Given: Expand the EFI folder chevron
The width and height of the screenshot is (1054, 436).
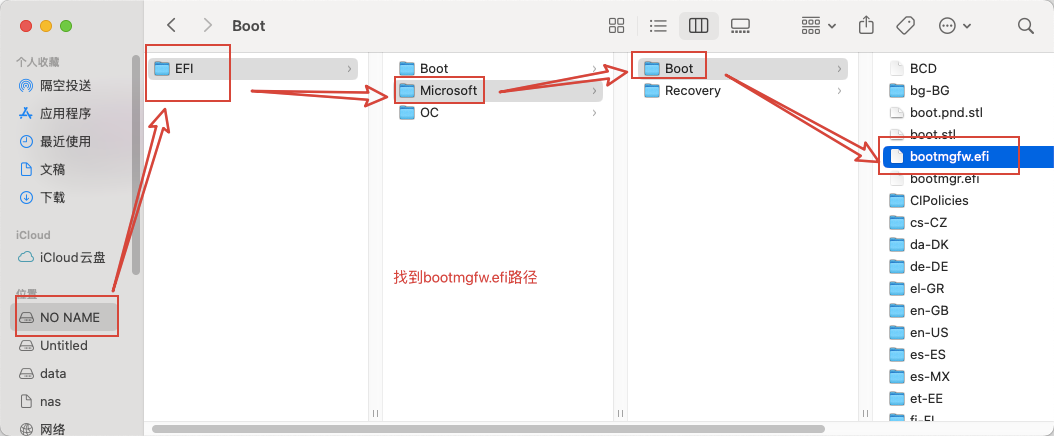Looking at the screenshot, I should (349, 69).
